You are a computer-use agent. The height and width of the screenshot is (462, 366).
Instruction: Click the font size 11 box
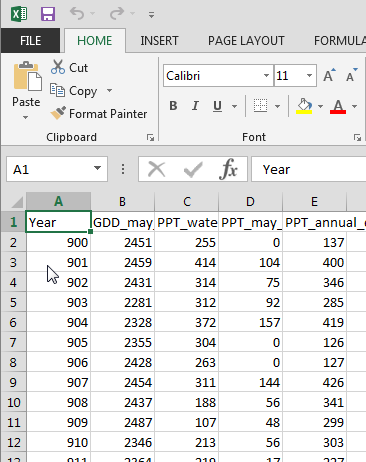coord(289,76)
